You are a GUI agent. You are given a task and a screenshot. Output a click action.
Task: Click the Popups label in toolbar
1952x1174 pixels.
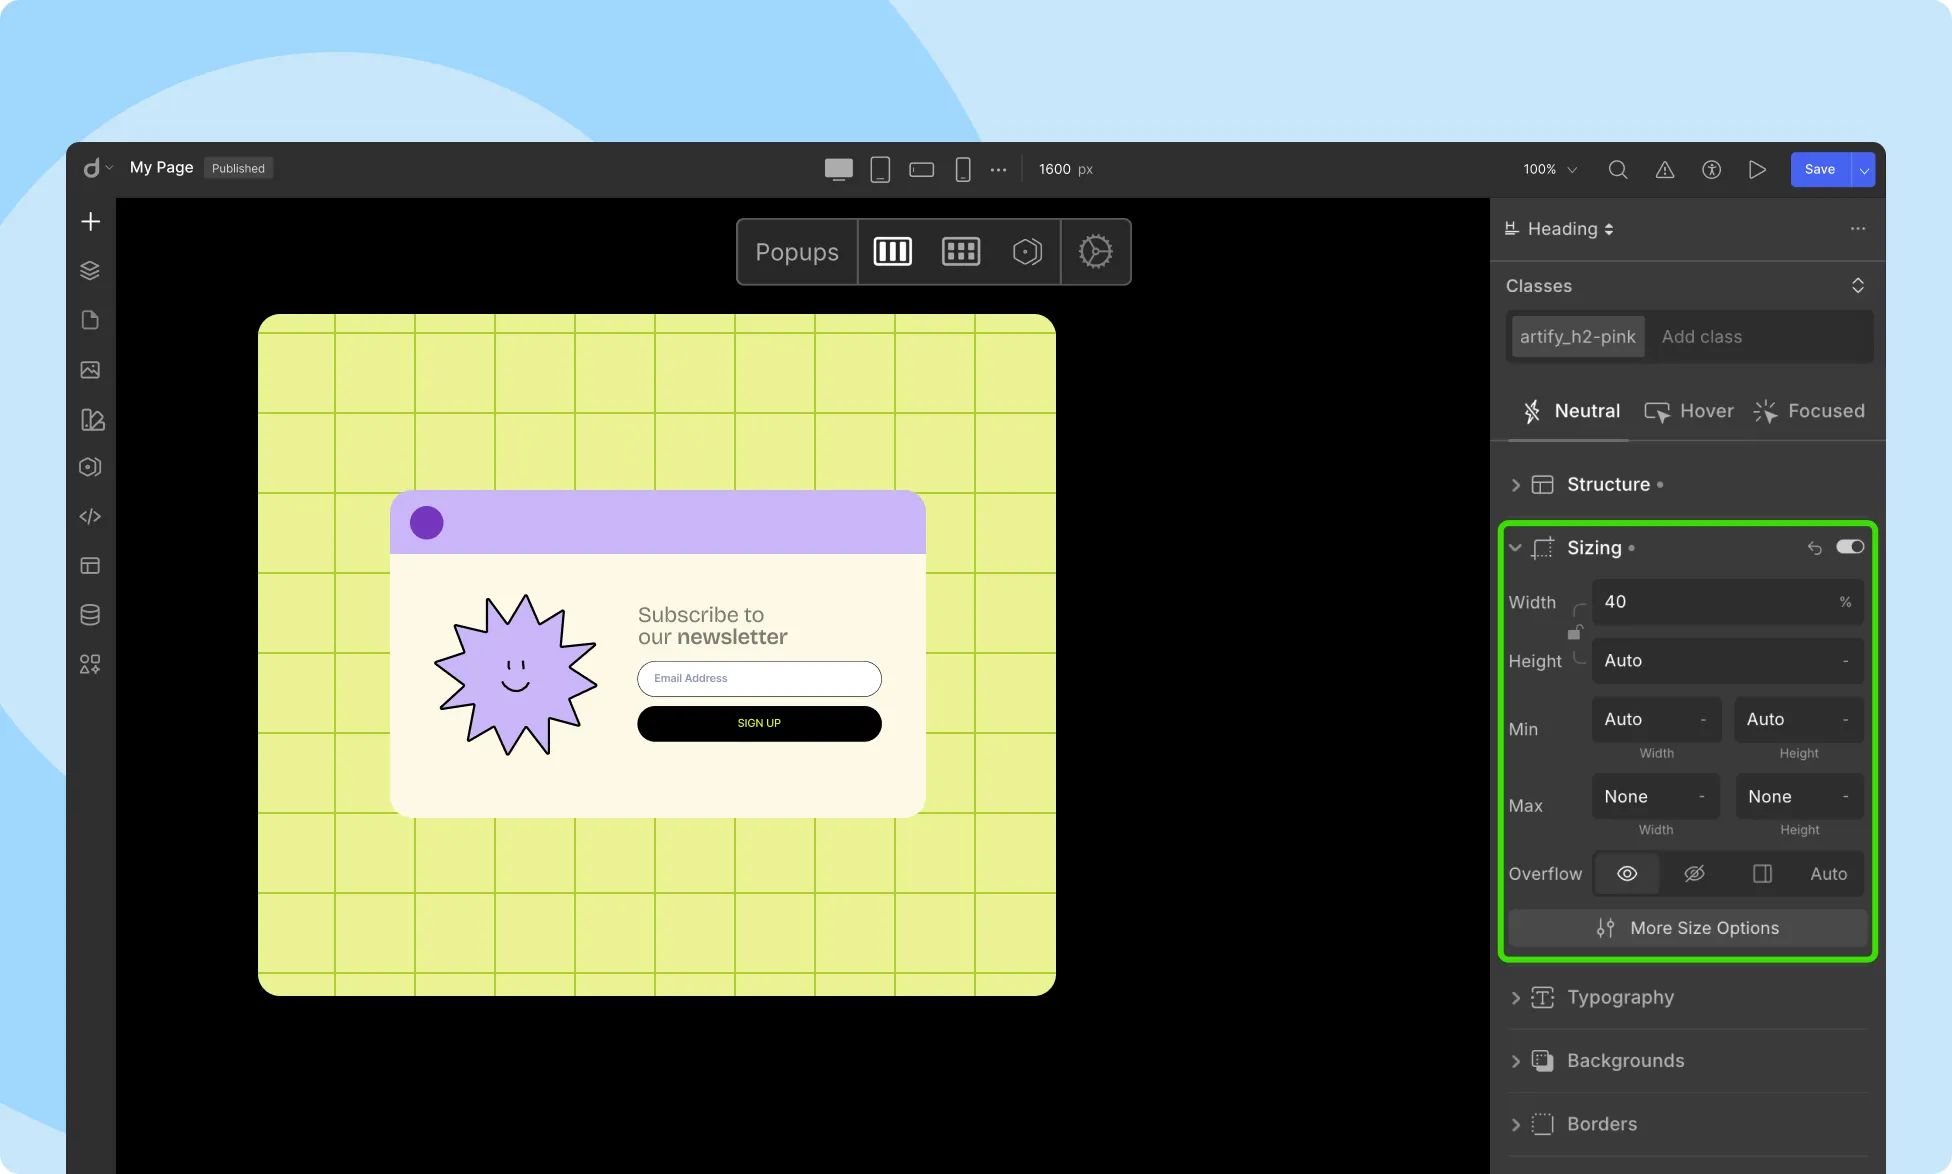797,252
